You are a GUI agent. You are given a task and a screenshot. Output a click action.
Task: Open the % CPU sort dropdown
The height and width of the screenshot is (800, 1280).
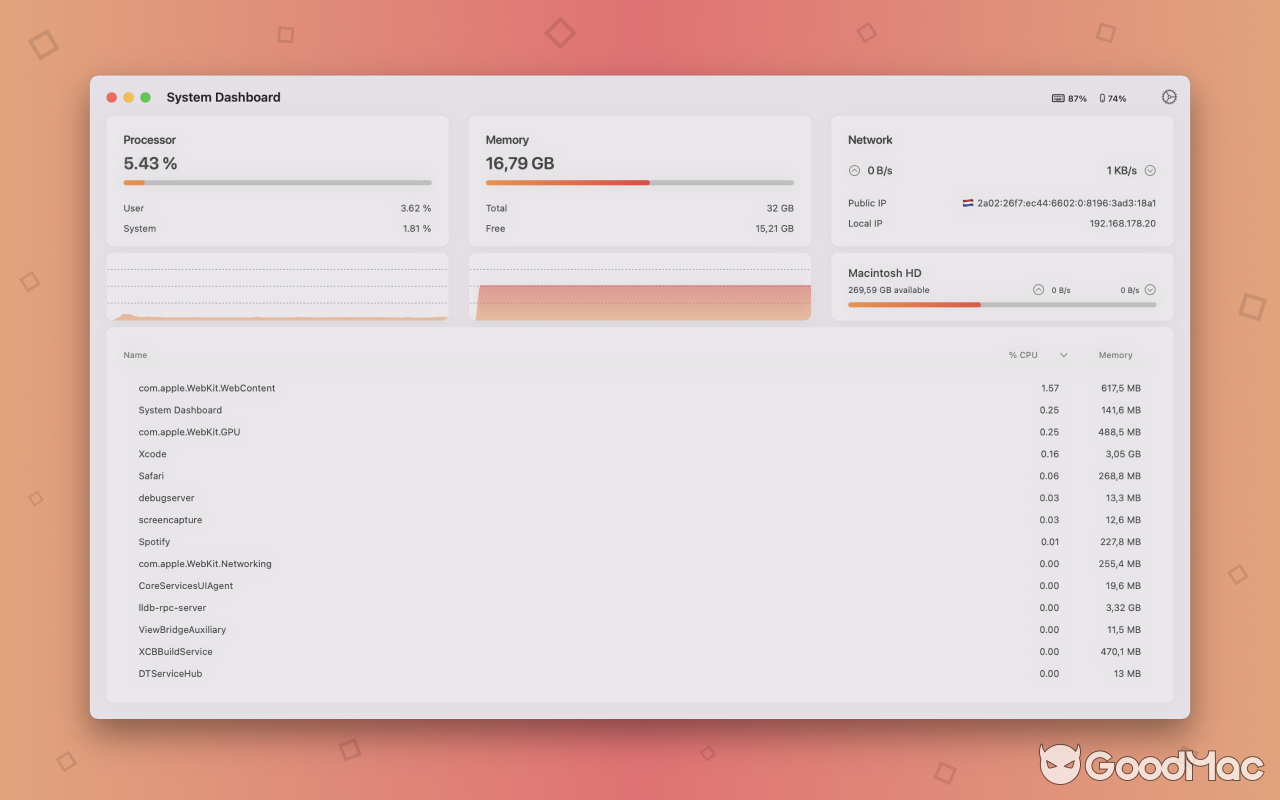[1063, 354]
